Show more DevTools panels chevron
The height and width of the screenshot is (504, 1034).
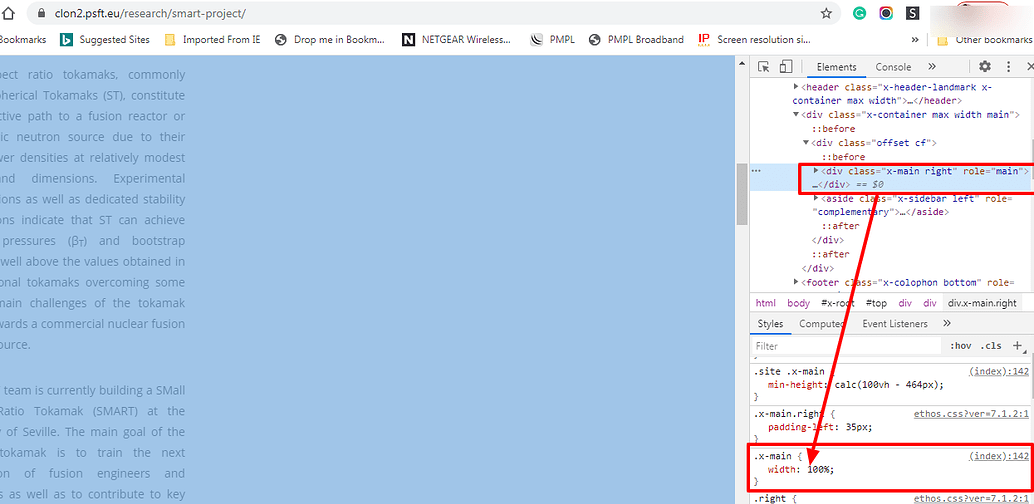point(932,67)
